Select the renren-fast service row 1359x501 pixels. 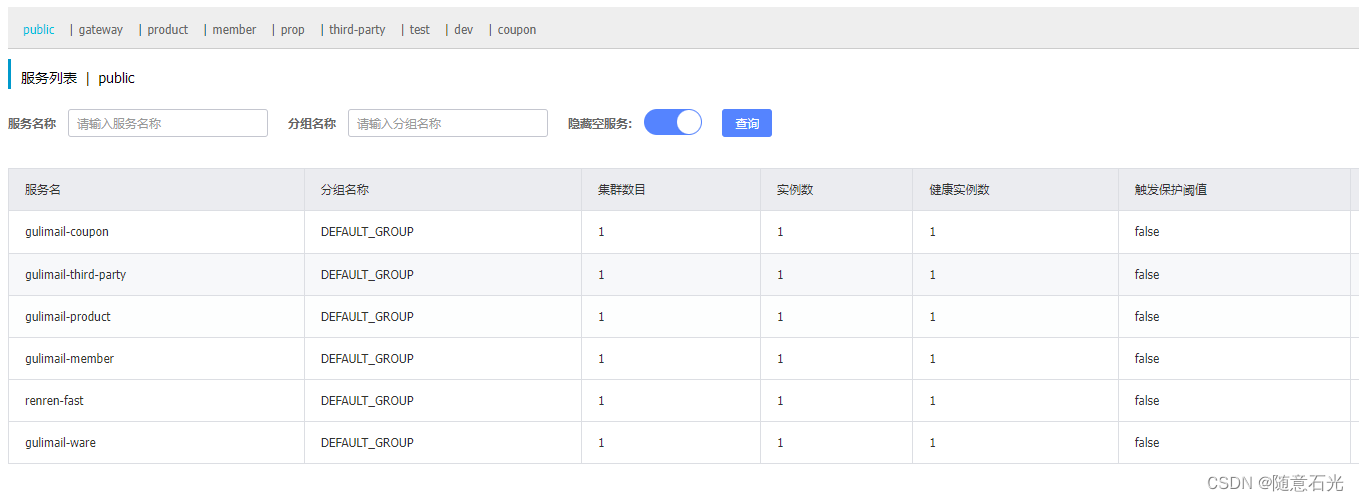pos(680,400)
